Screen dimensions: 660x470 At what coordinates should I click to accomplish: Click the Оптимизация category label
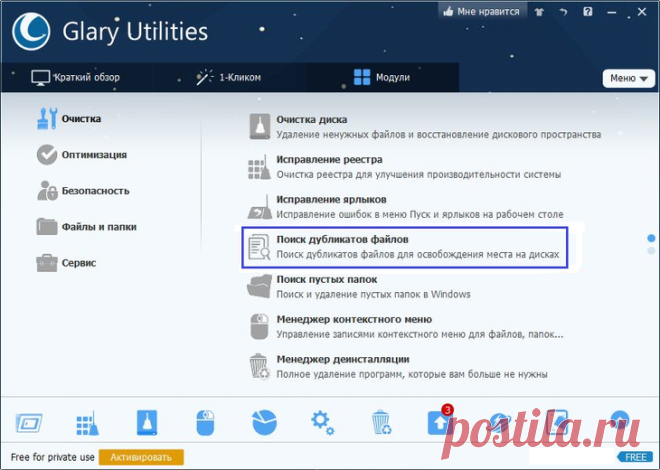point(94,155)
